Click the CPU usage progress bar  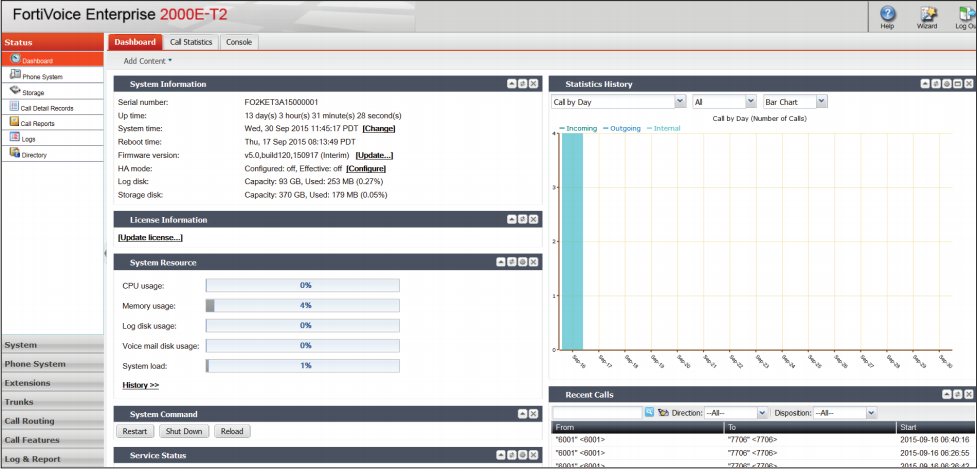point(303,285)
